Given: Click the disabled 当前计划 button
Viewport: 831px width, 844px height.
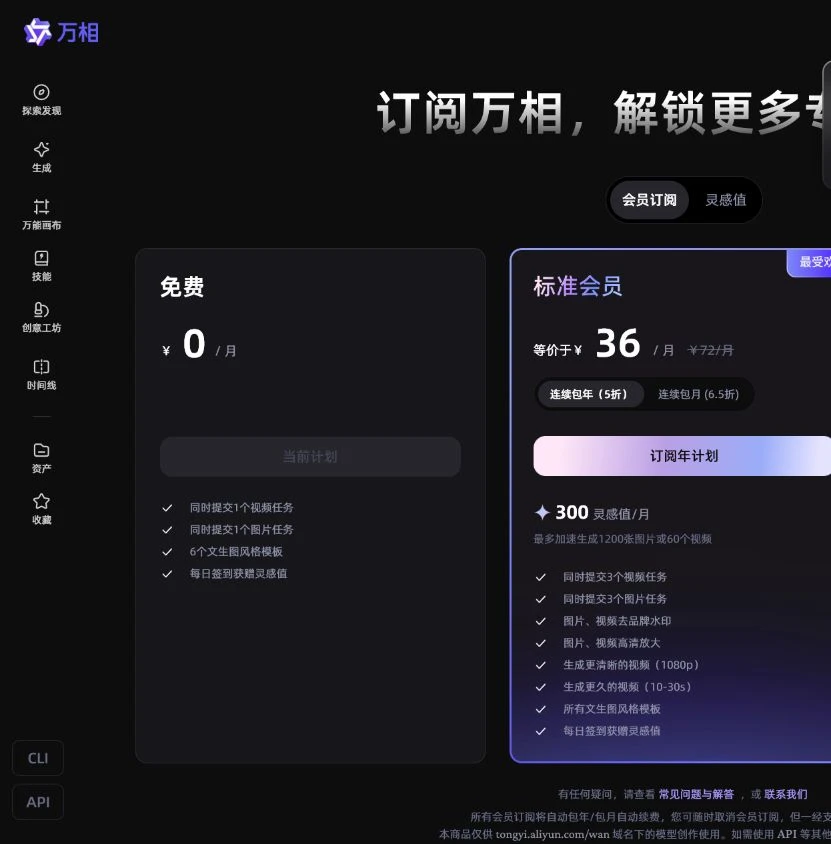Looking at the screenshot, I should [x=310, y=457].
